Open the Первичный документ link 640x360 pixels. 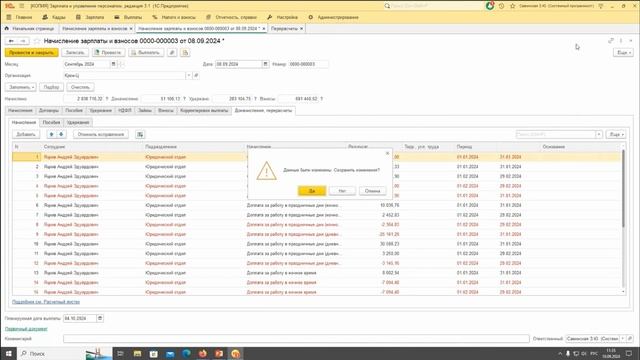26,329
